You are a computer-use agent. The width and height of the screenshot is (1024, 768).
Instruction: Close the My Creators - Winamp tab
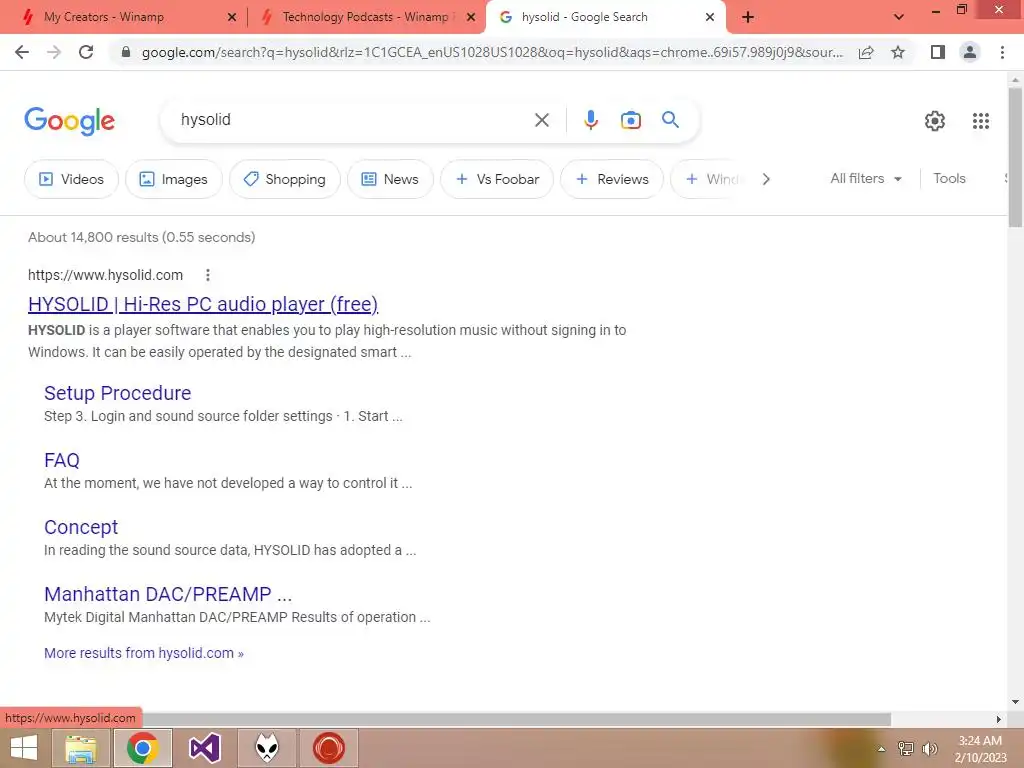[232, 17]
